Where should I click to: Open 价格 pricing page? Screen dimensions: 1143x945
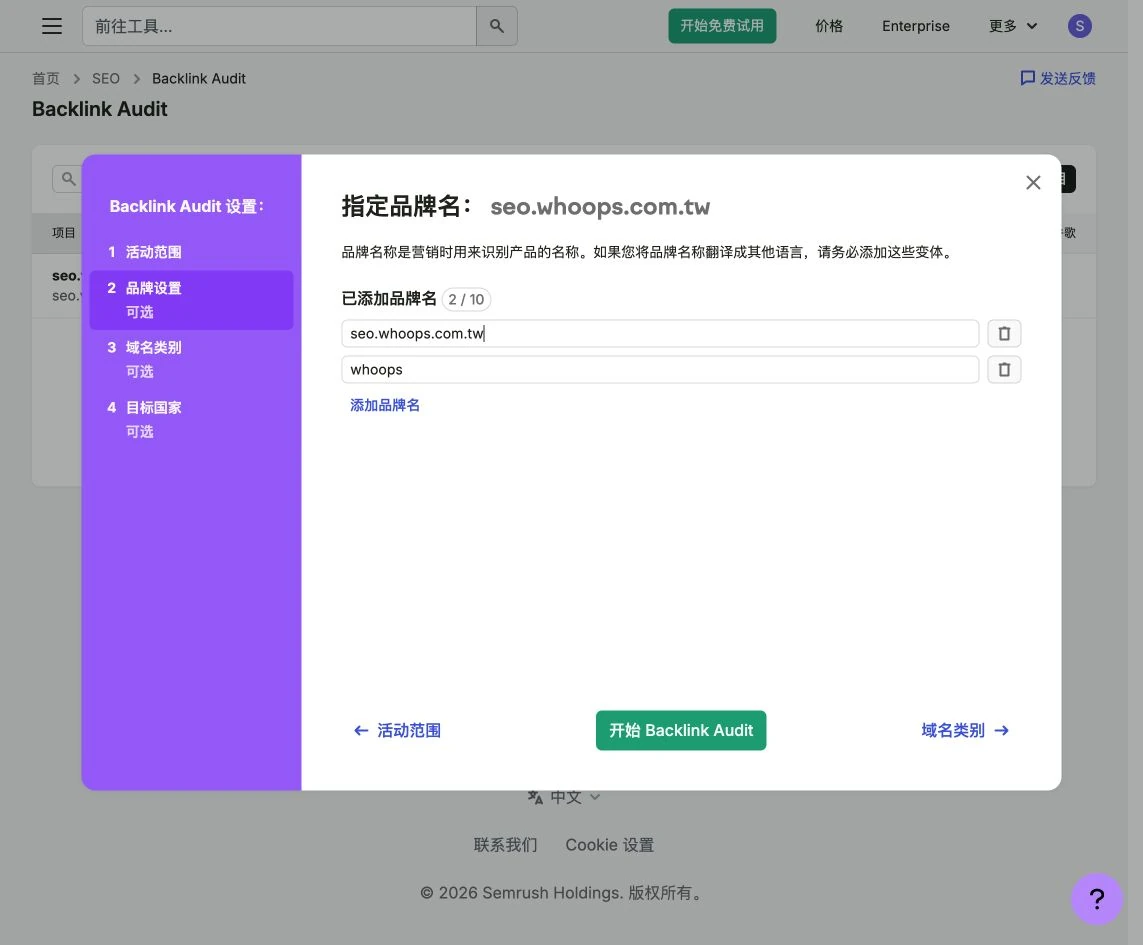coord(829,26)
